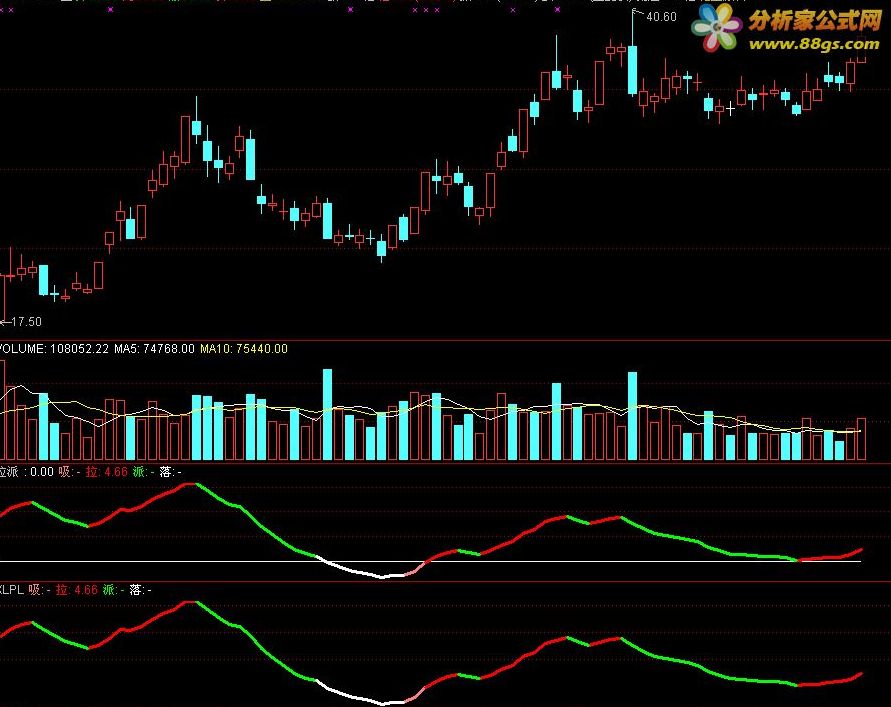Select the yellow MA10: 75440.00 value
The height and width of the screenshot is (707, 891).
pos(244,348)
